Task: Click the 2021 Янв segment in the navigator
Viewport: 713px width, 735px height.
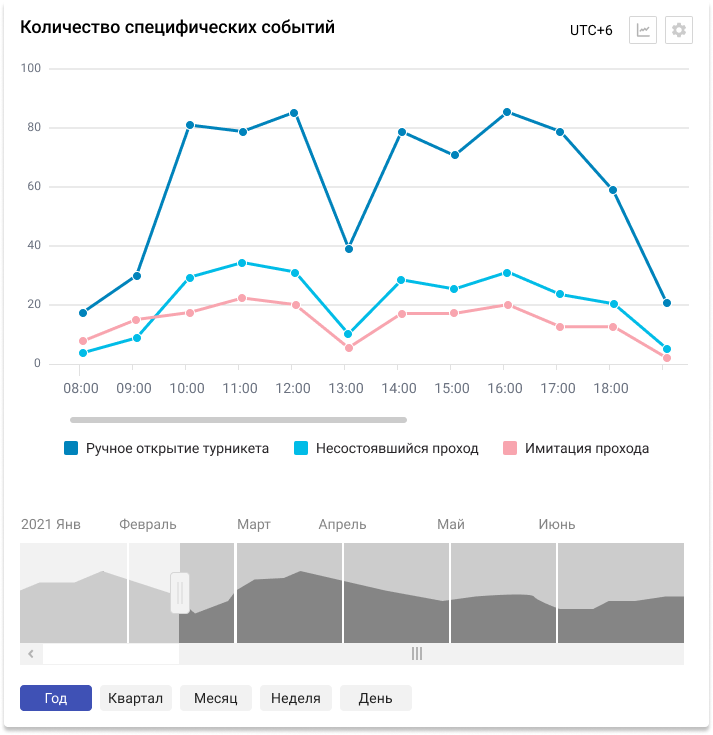Action: (73, 593)
